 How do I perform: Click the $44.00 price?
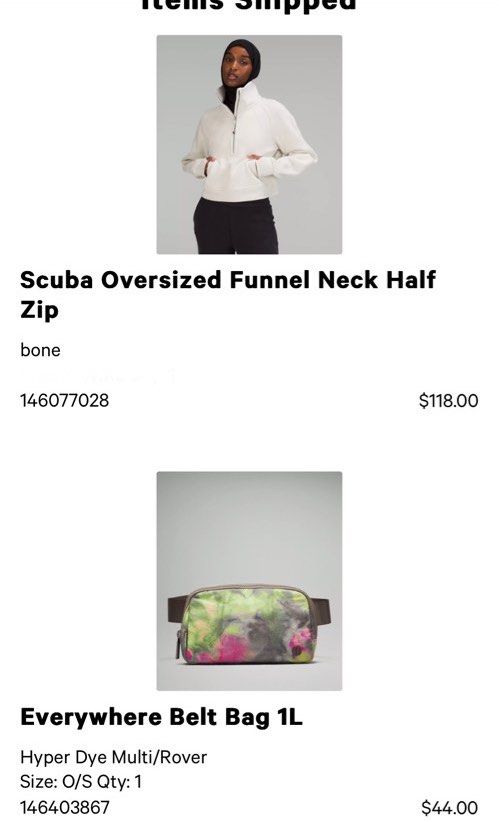click(x=450, y=808)
